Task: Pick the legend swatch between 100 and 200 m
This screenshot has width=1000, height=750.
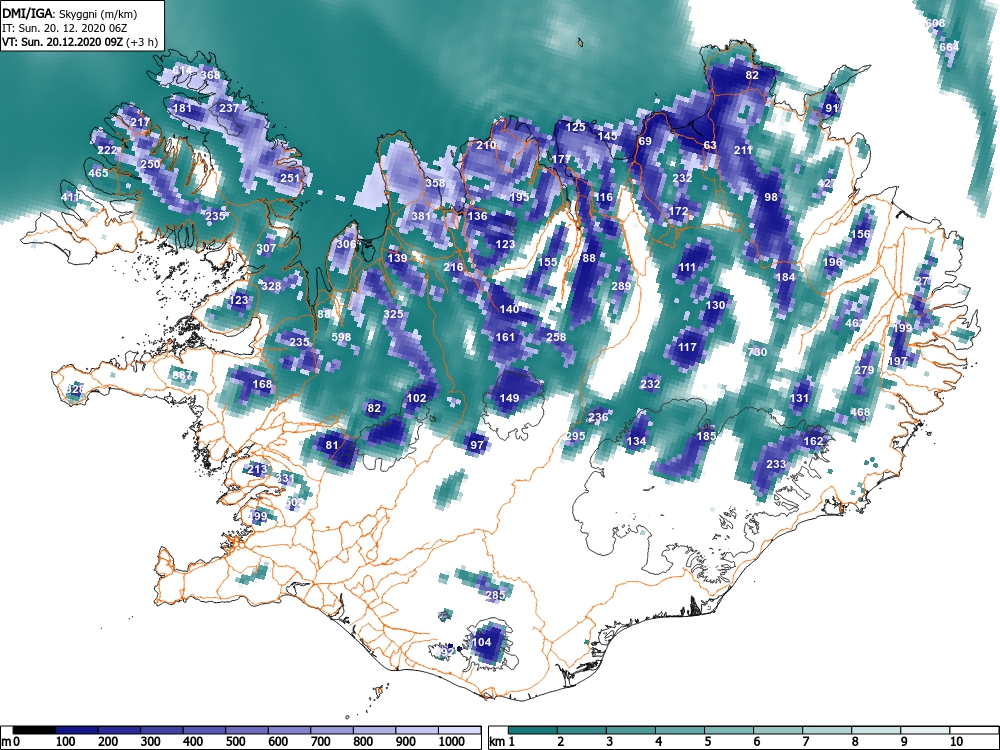Action: click(77, 731)
